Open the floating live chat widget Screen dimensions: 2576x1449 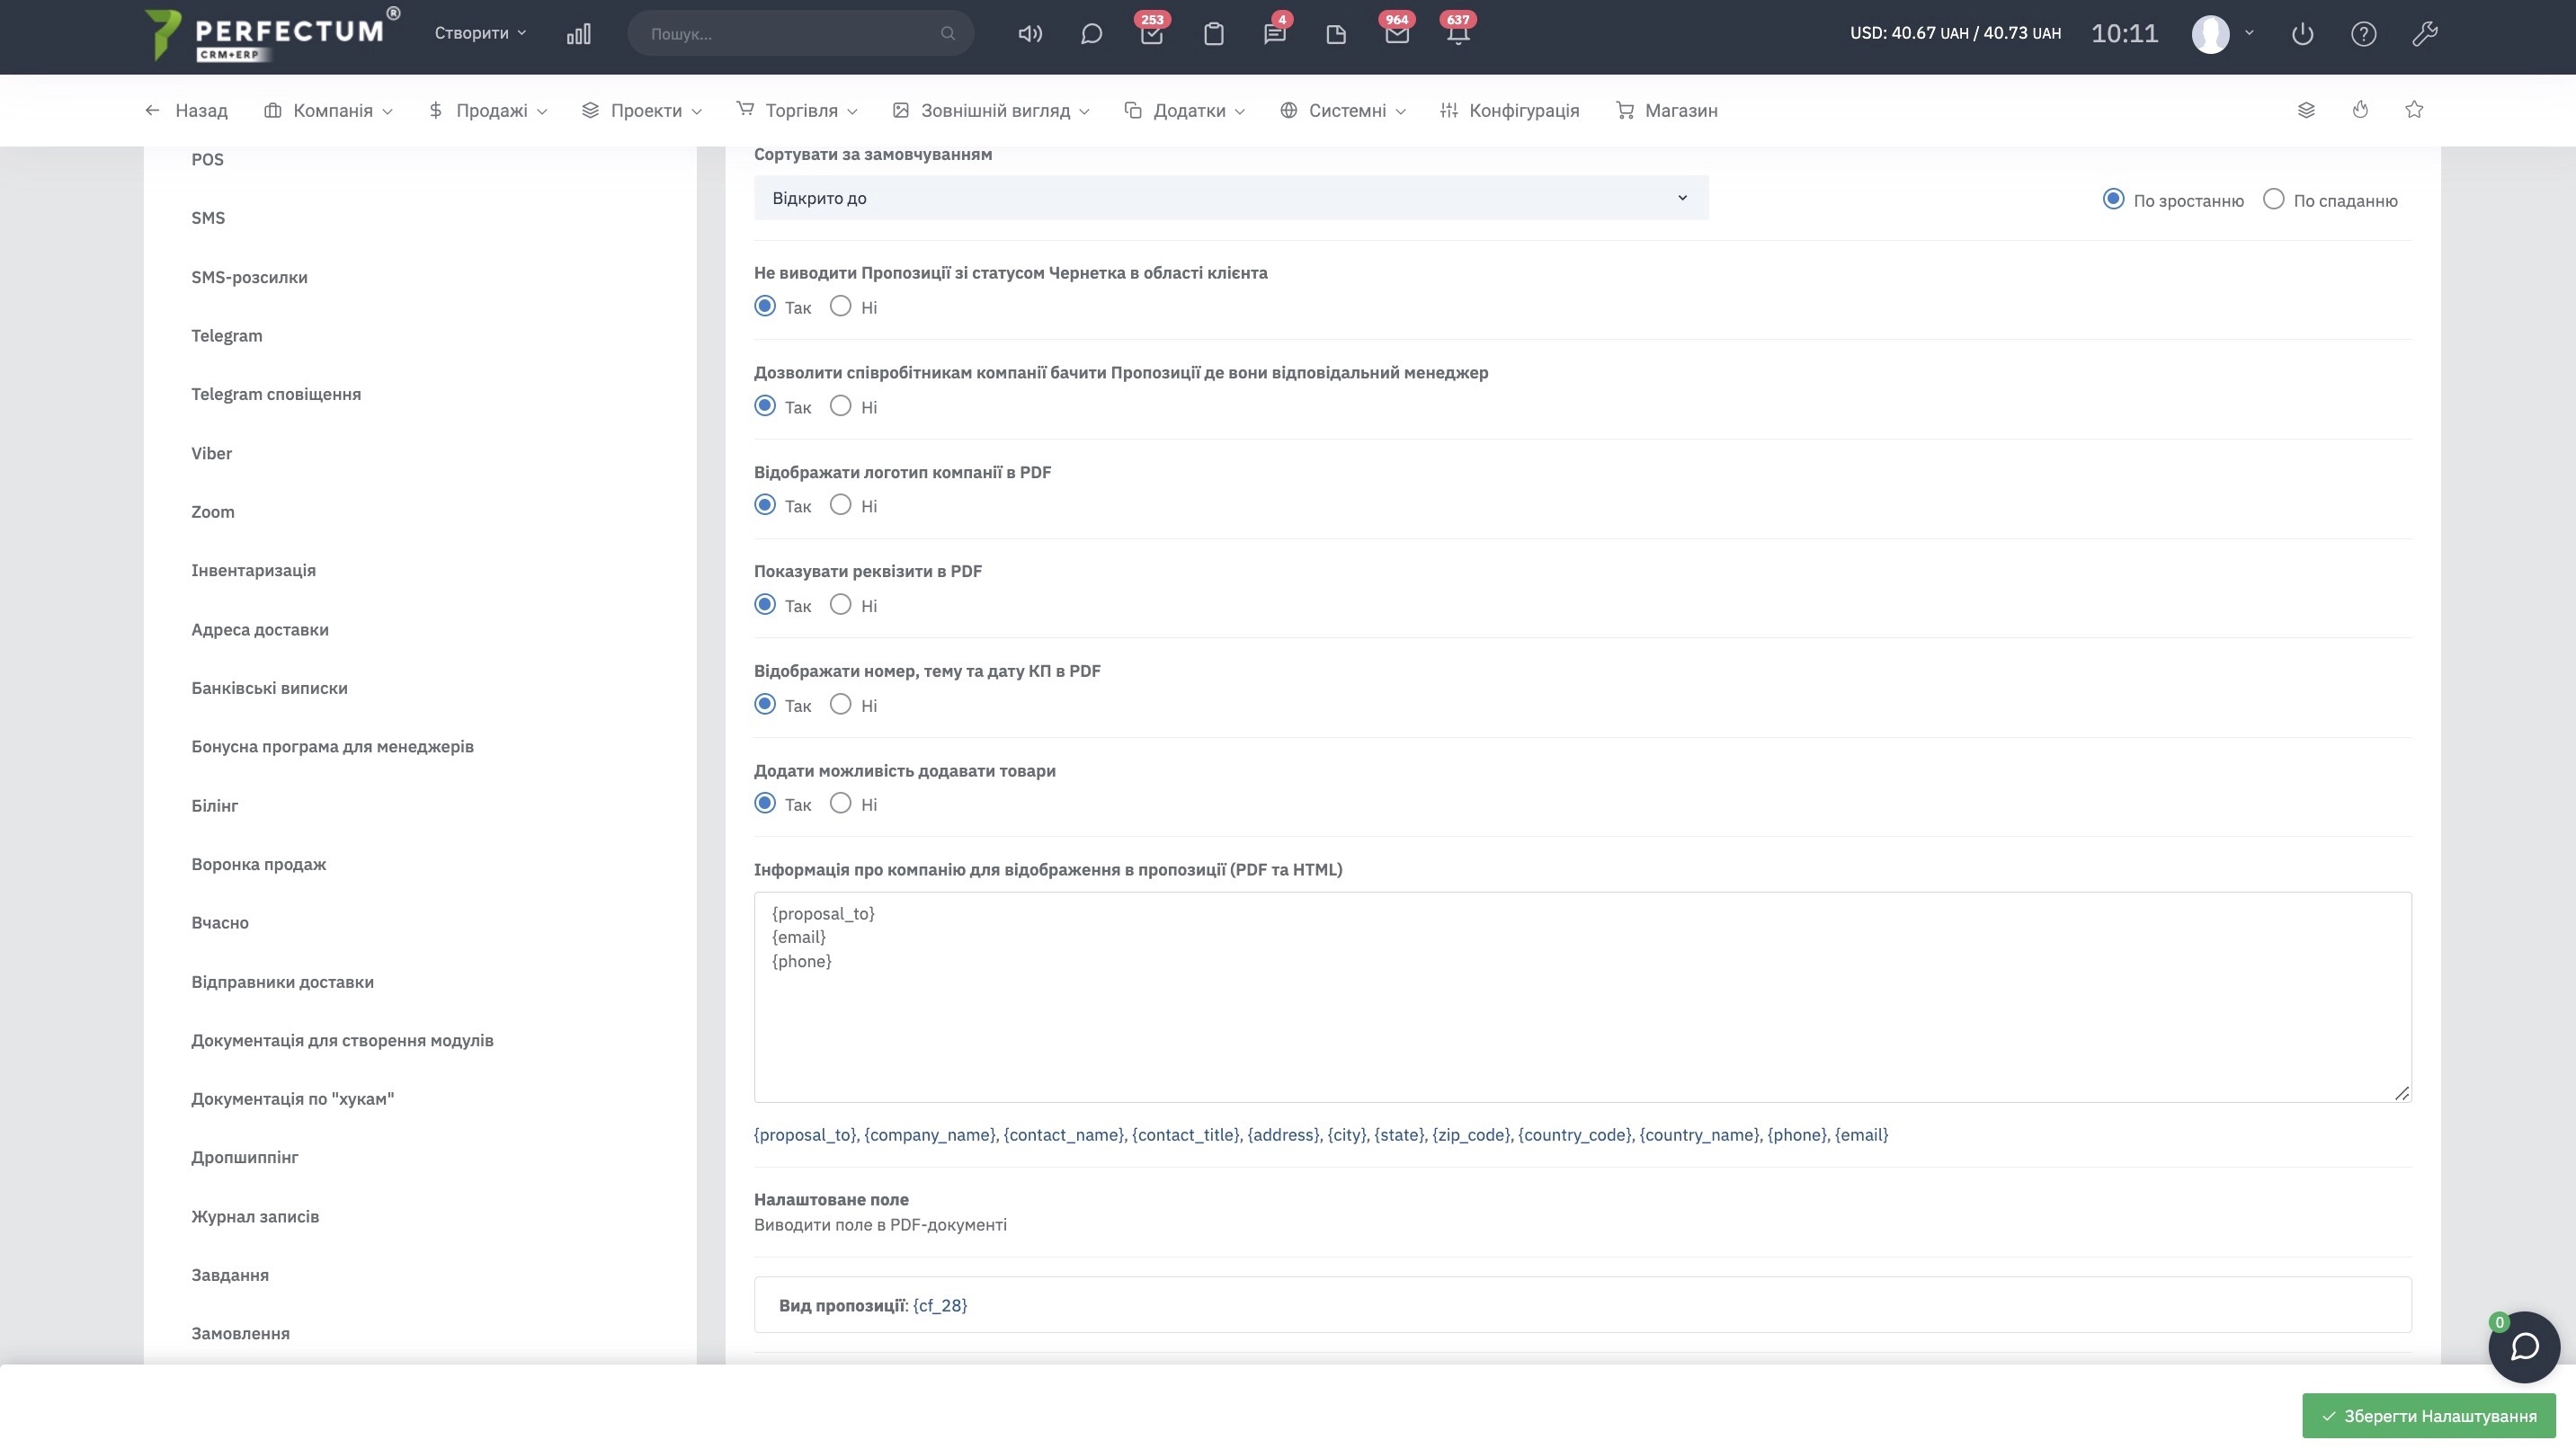click(x=2523, y=1347)
